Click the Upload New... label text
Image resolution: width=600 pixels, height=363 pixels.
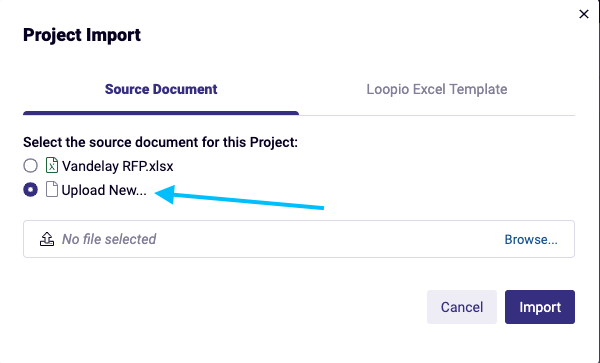click(x=104, y=190)
